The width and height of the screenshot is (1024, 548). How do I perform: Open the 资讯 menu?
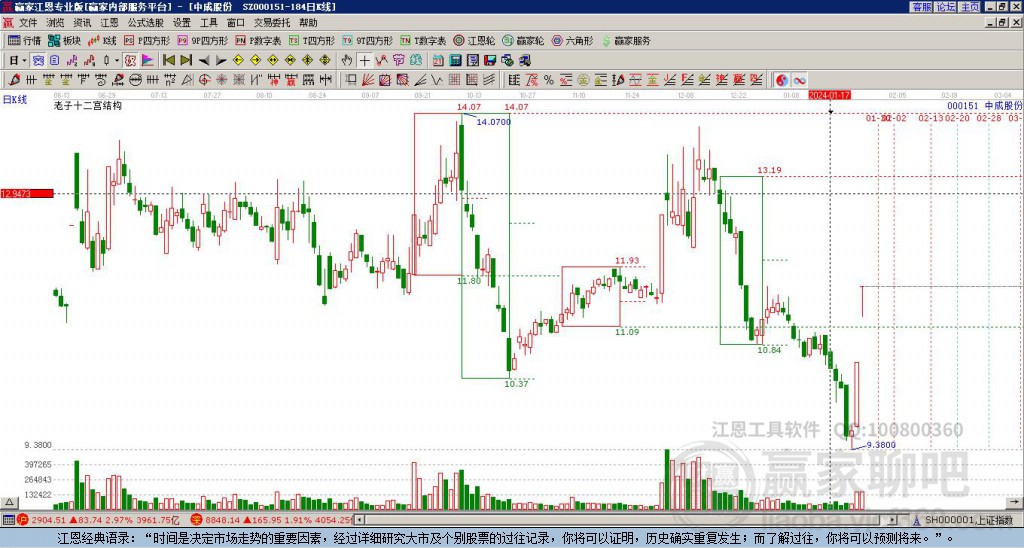click(x=82, y=23)
